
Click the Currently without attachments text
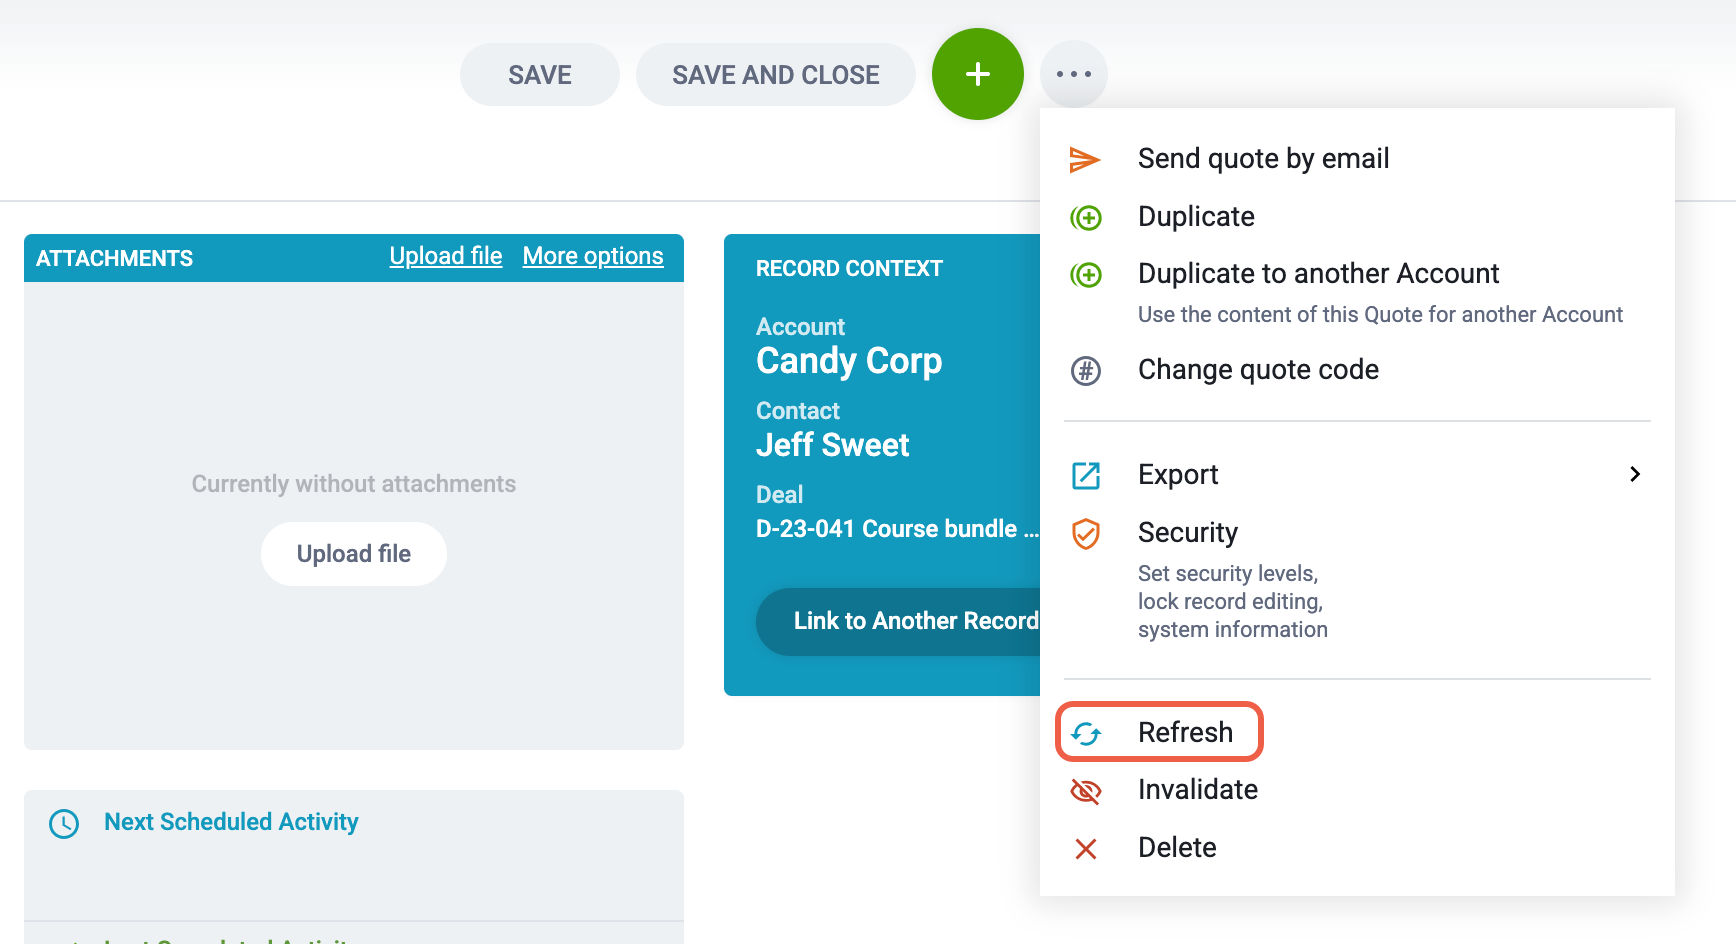[354, 484]
